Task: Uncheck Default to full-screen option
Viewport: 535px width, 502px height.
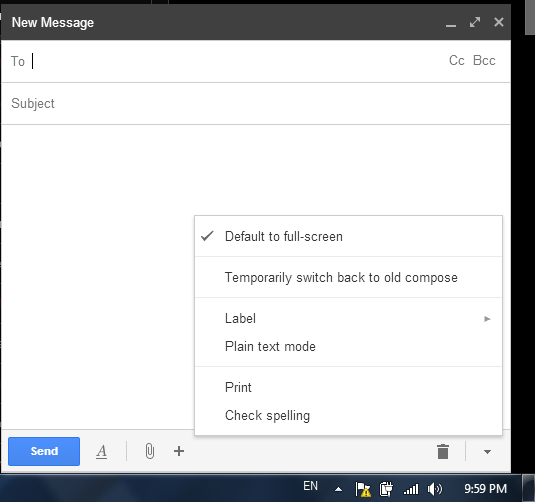Action: pos(348,236)
